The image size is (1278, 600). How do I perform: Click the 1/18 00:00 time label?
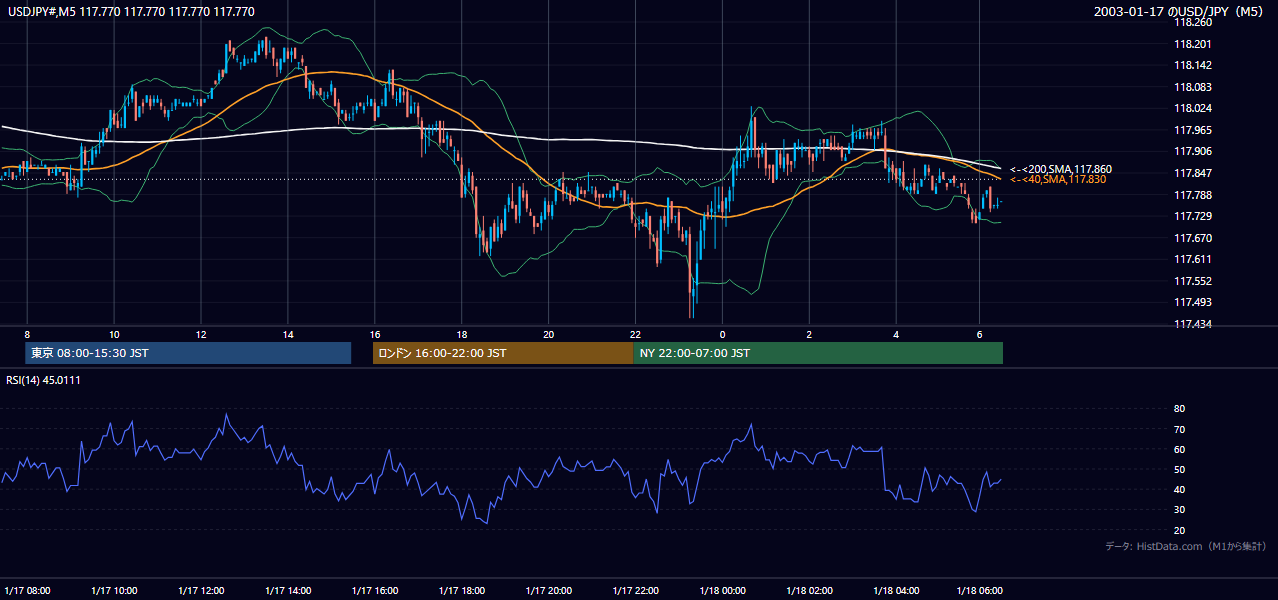tap(724, 590)
